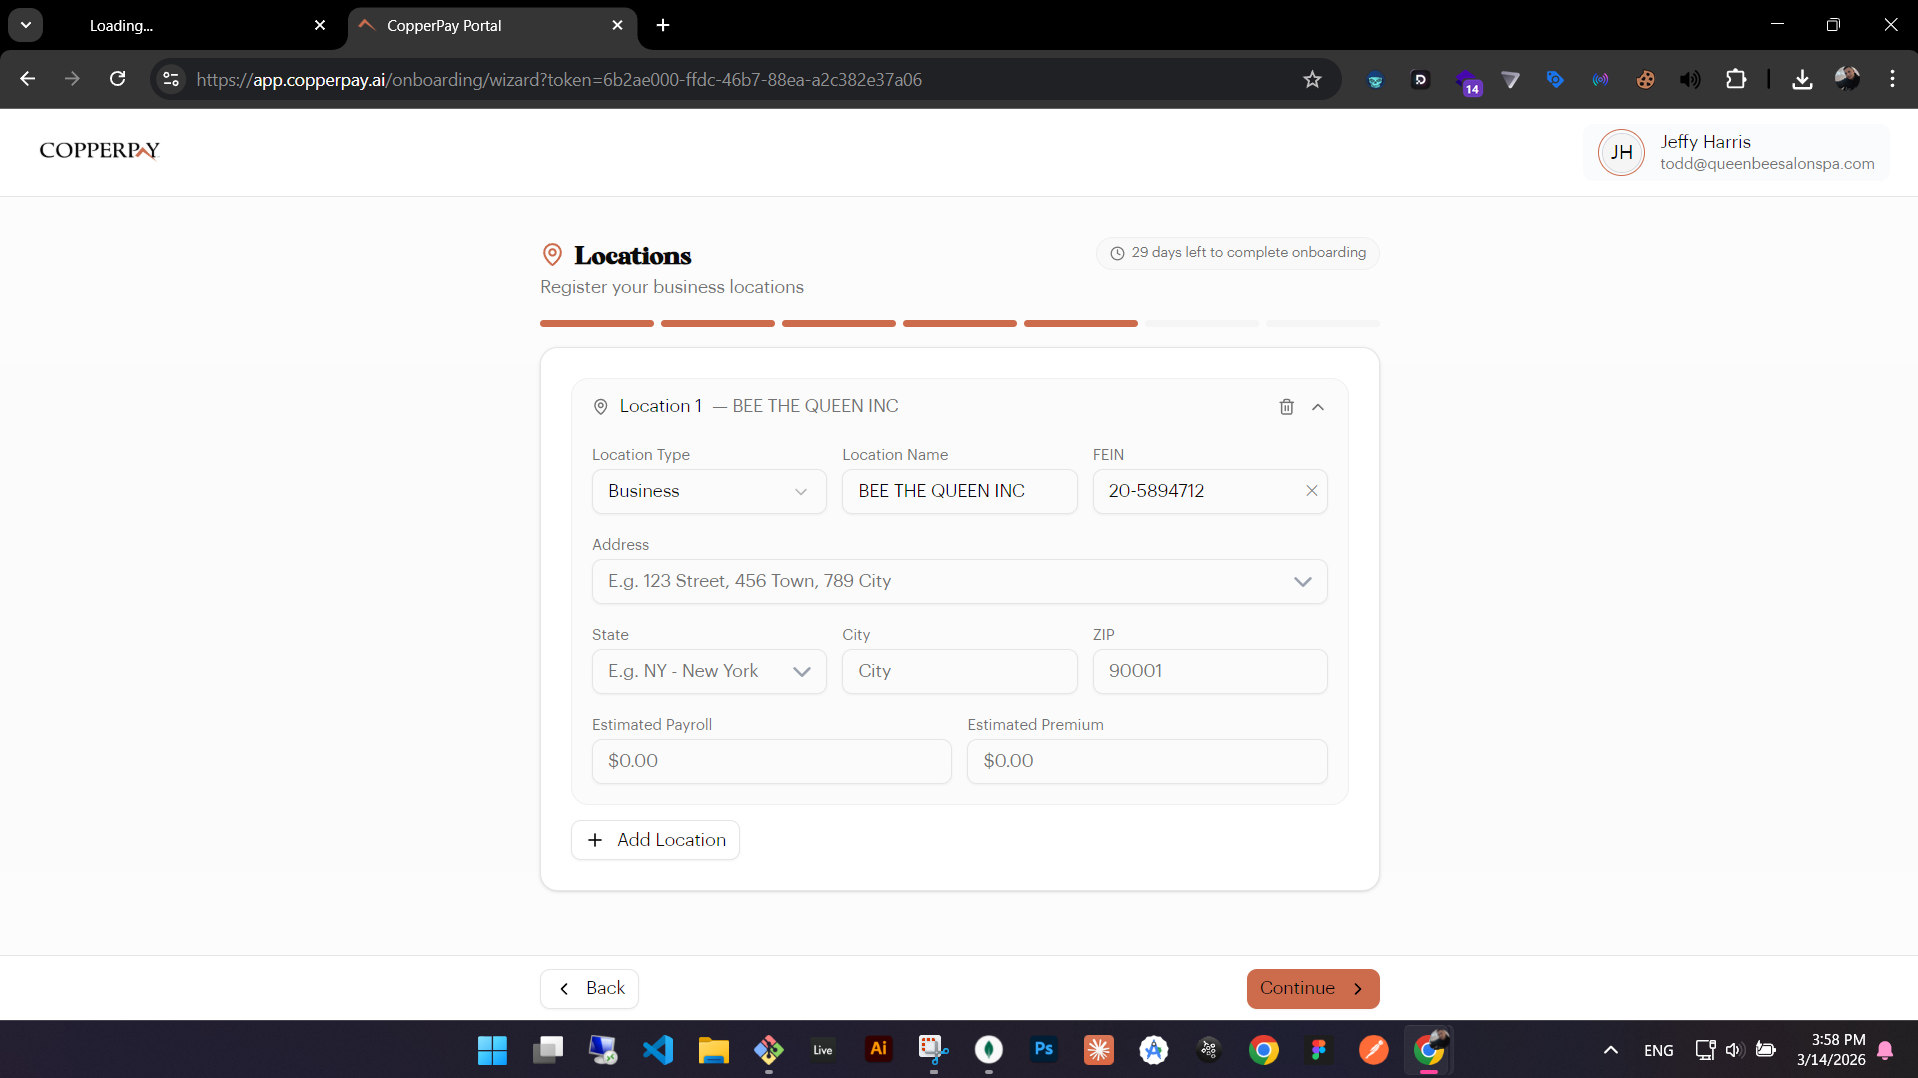1918x1078 pixels.
Task: Open the Location Type dropdown
Action: [x=708, y=491]
